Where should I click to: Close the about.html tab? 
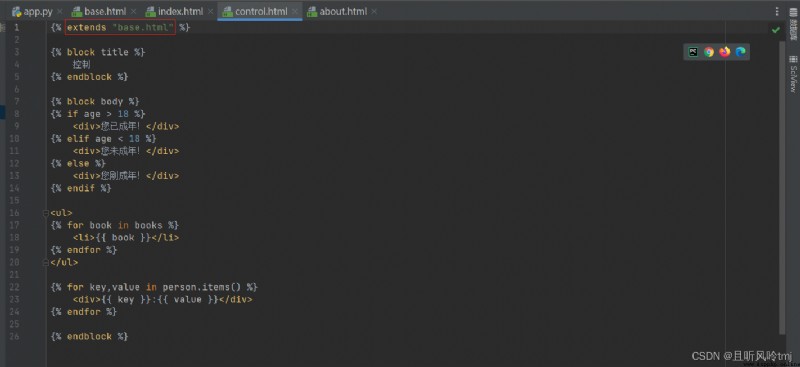click(x=374, y=11)
